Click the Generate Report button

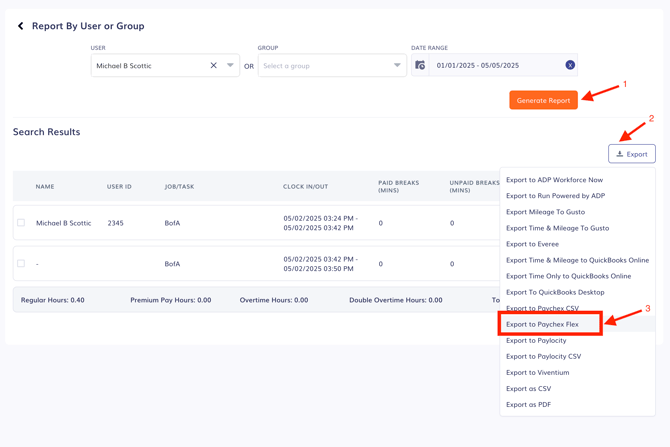tap(543, 100)
